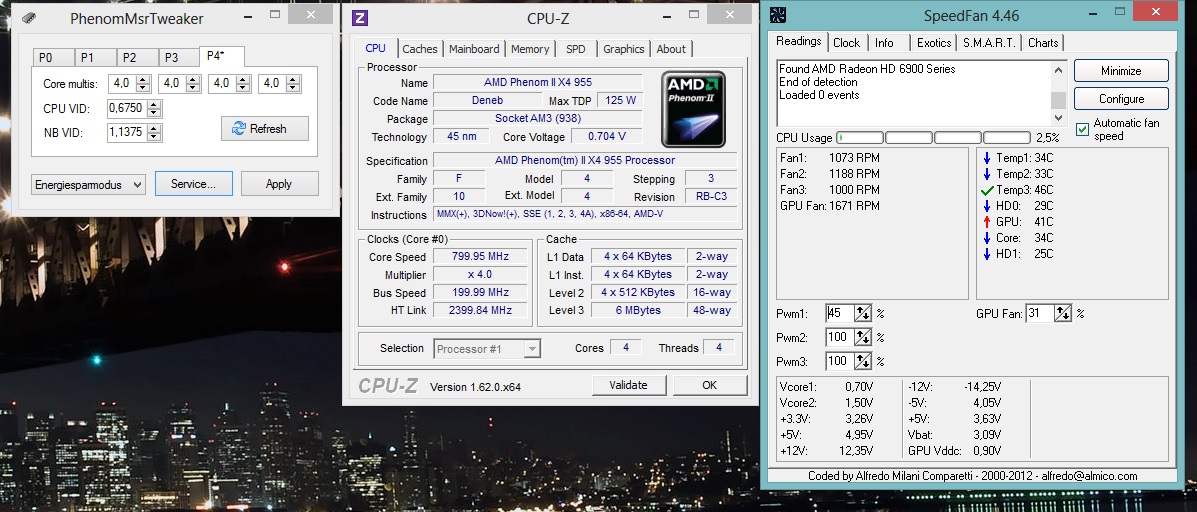
Task: Adjust the first Core multis stepper
Action: [143, 83]
